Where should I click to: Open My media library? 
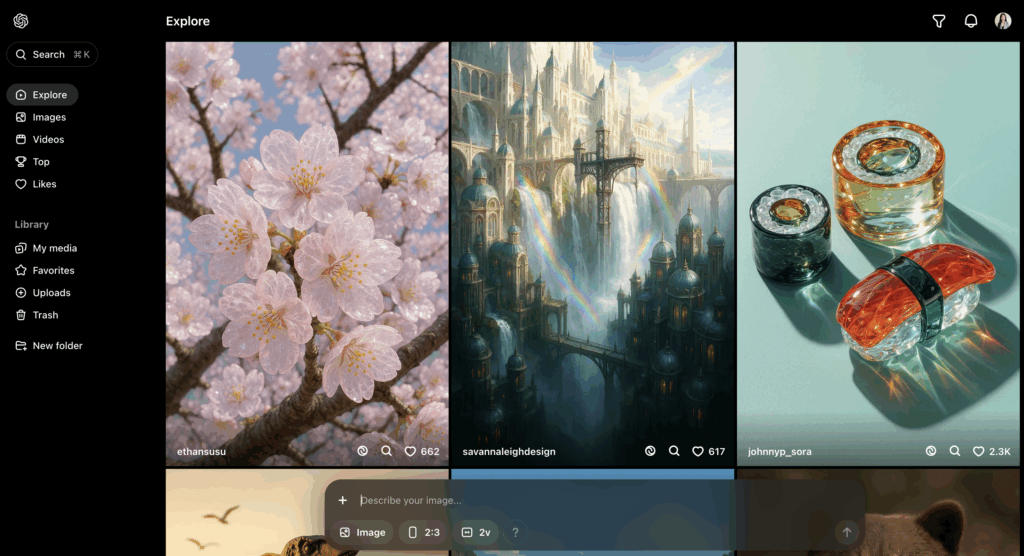(x=46, y=248)
